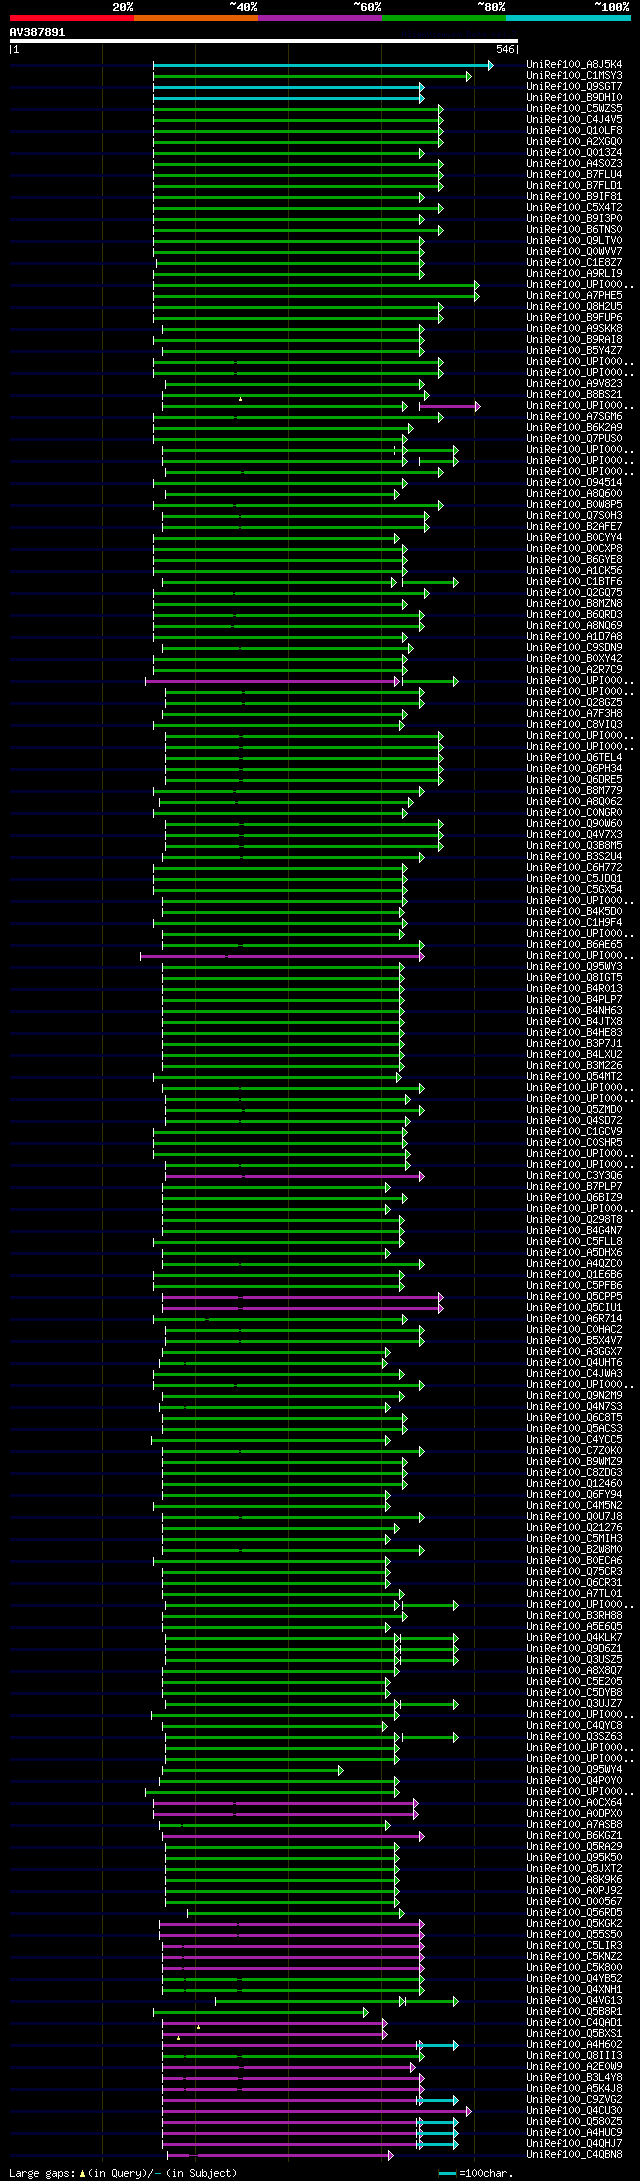
Task: Select label UniRef100_B2W8M0
Action: click(x=574, y=1550)
